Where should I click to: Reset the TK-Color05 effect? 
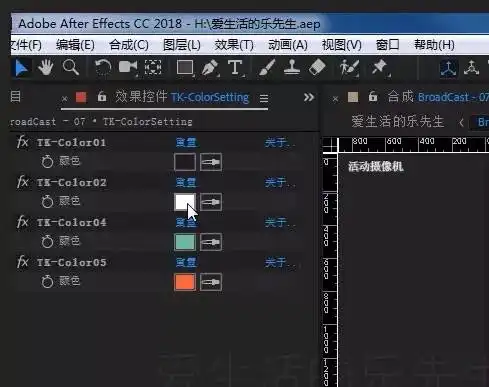tap(186, 262)
